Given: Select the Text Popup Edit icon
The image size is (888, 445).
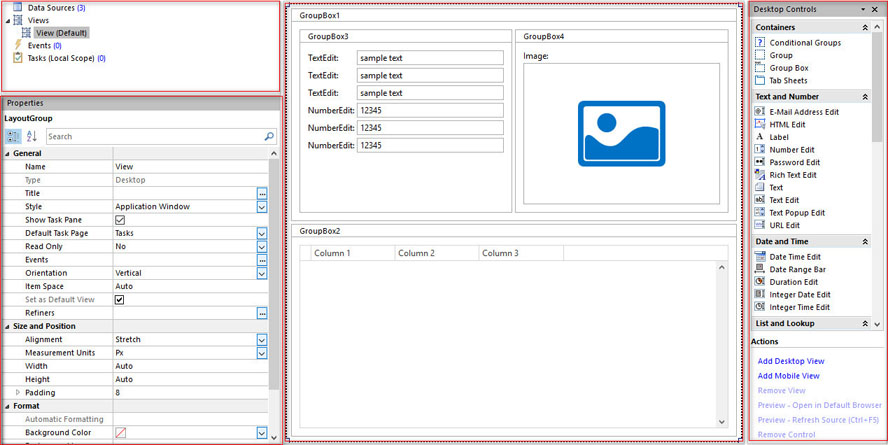Looking at the screenshot, I should (760, 212).
